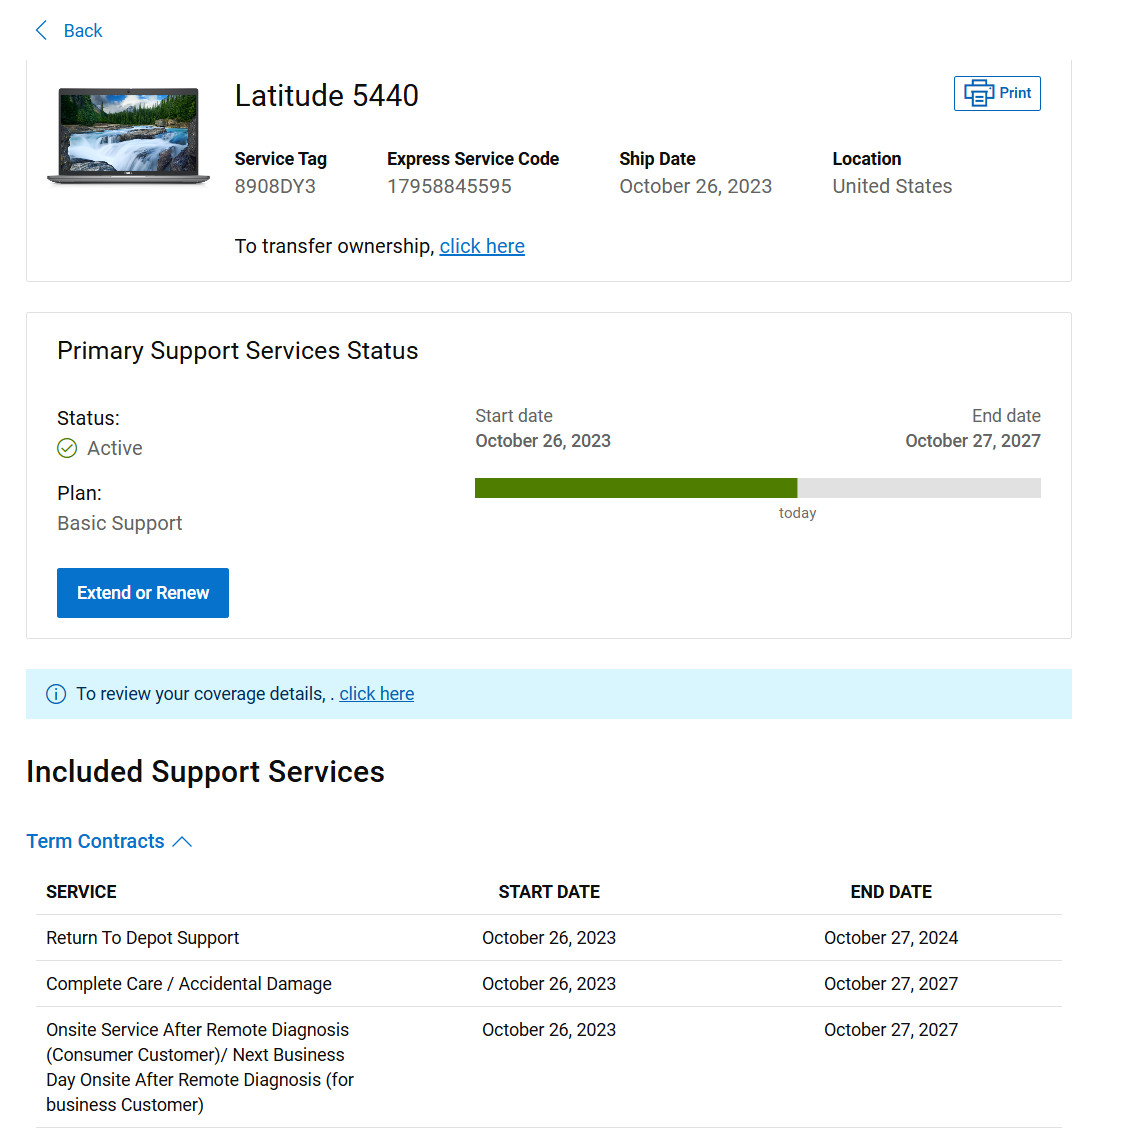Viewport: 1125px width, 1132px height.
Task: Click the printer icon in Print button
Action: pos(979,93)
